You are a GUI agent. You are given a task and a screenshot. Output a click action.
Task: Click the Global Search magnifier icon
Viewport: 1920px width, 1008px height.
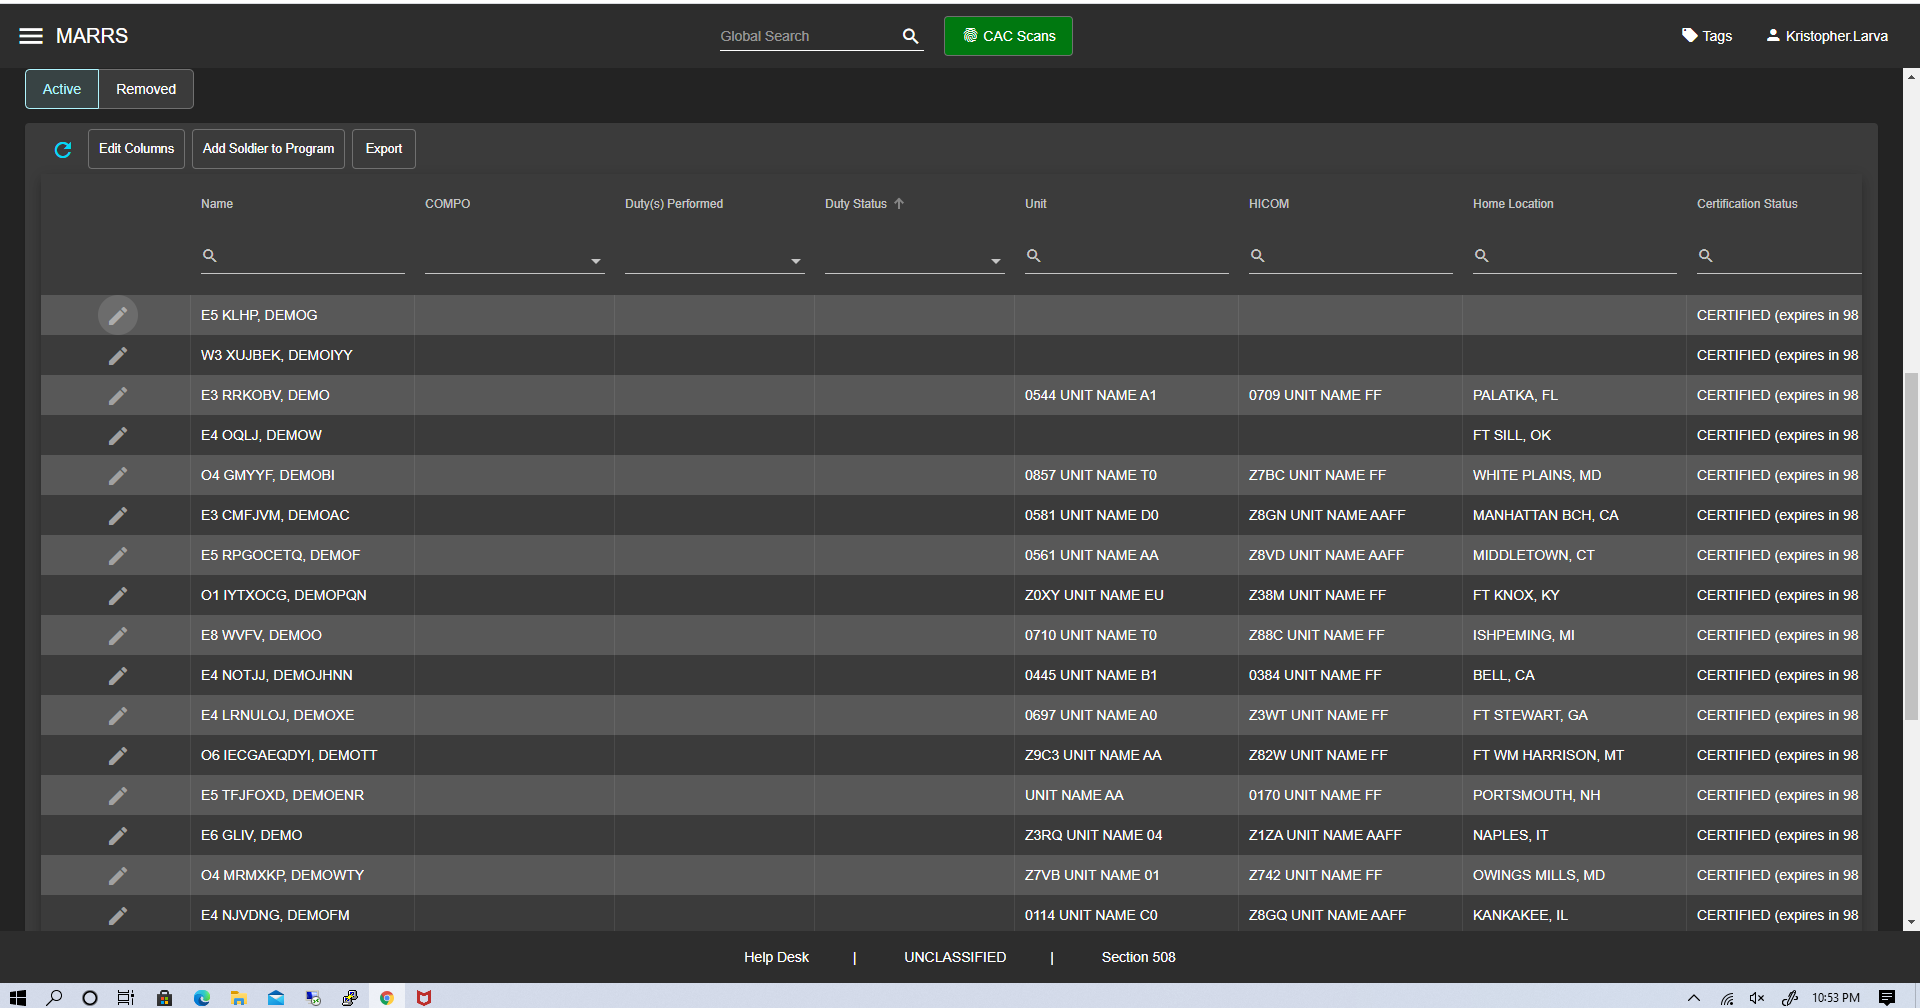(x=910, y=36)
